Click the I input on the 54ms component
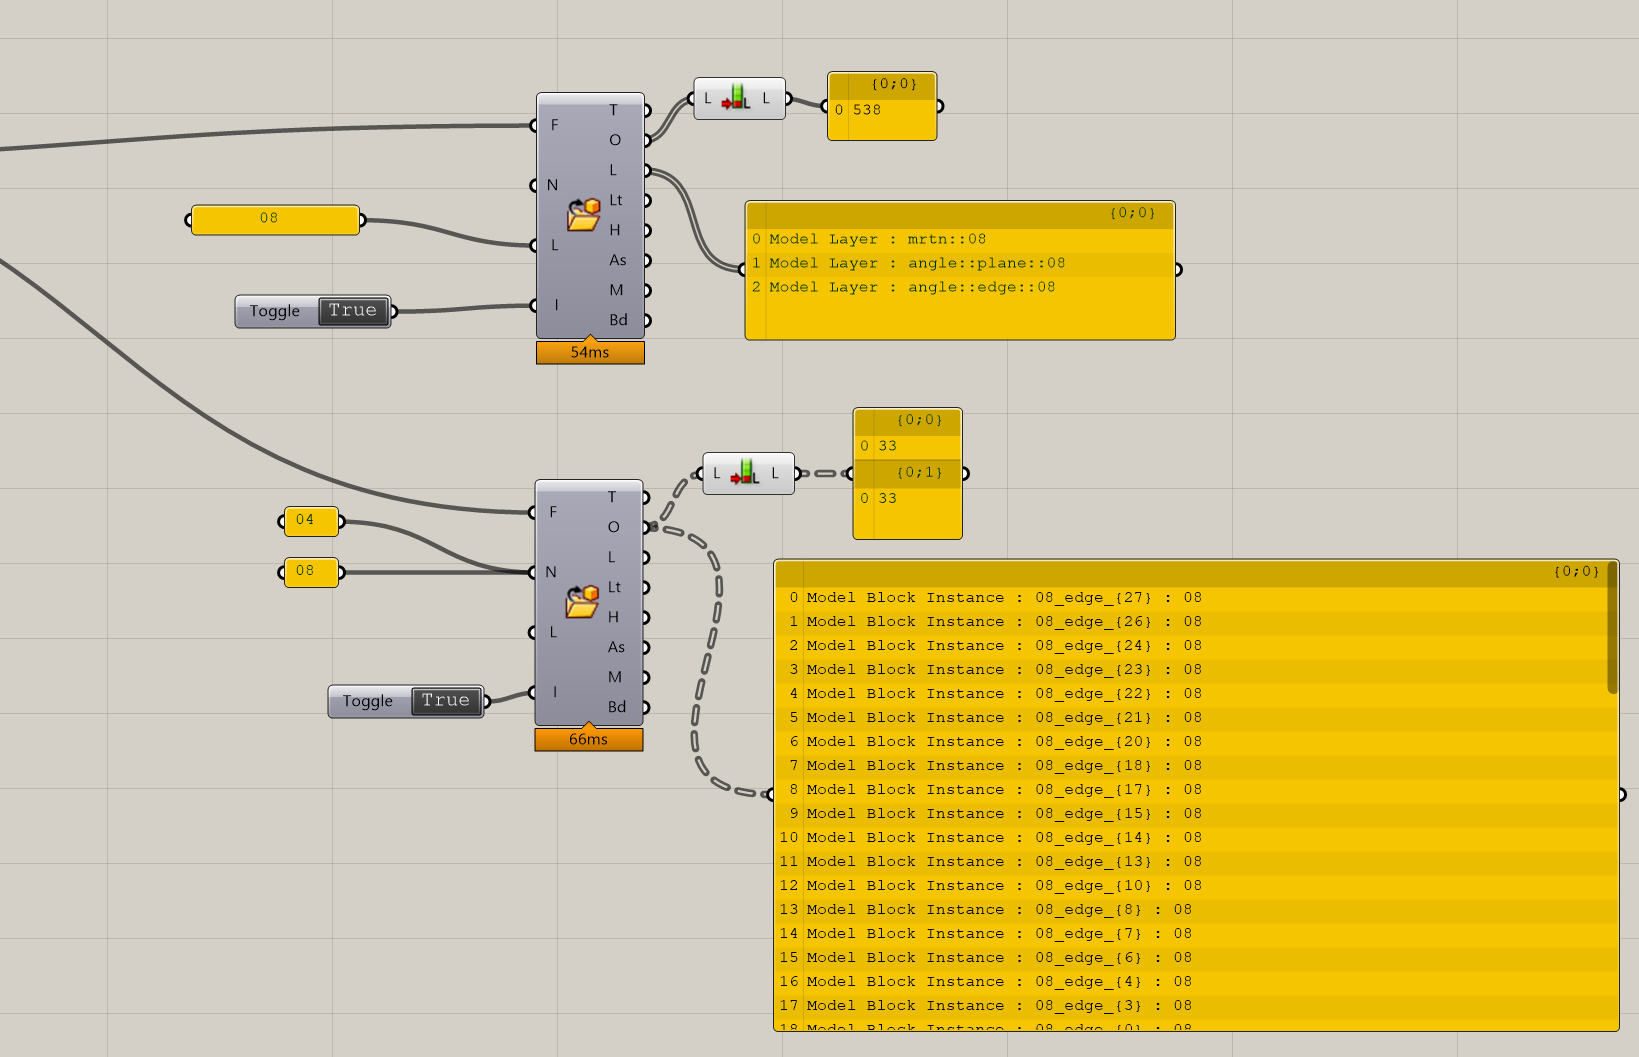 click(556, 305)
